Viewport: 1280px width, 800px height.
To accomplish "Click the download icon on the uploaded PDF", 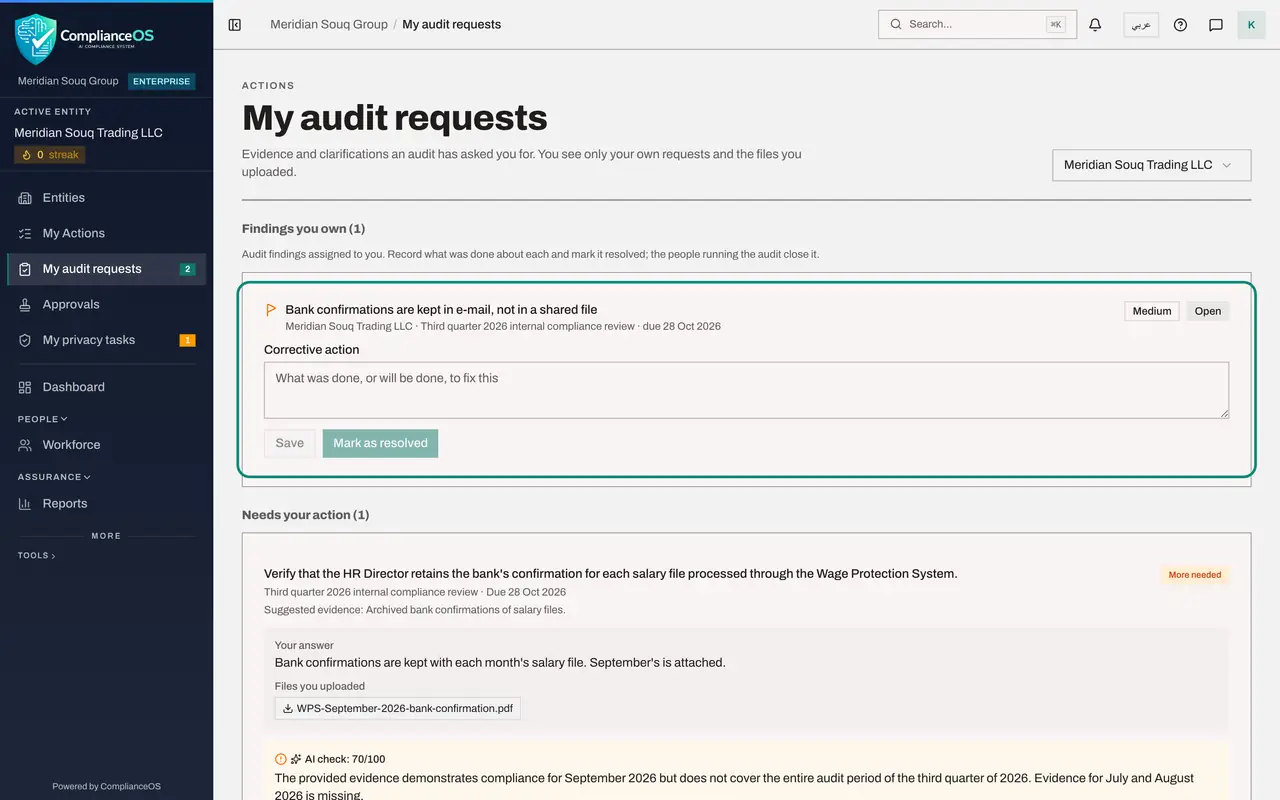I will 288,709.
